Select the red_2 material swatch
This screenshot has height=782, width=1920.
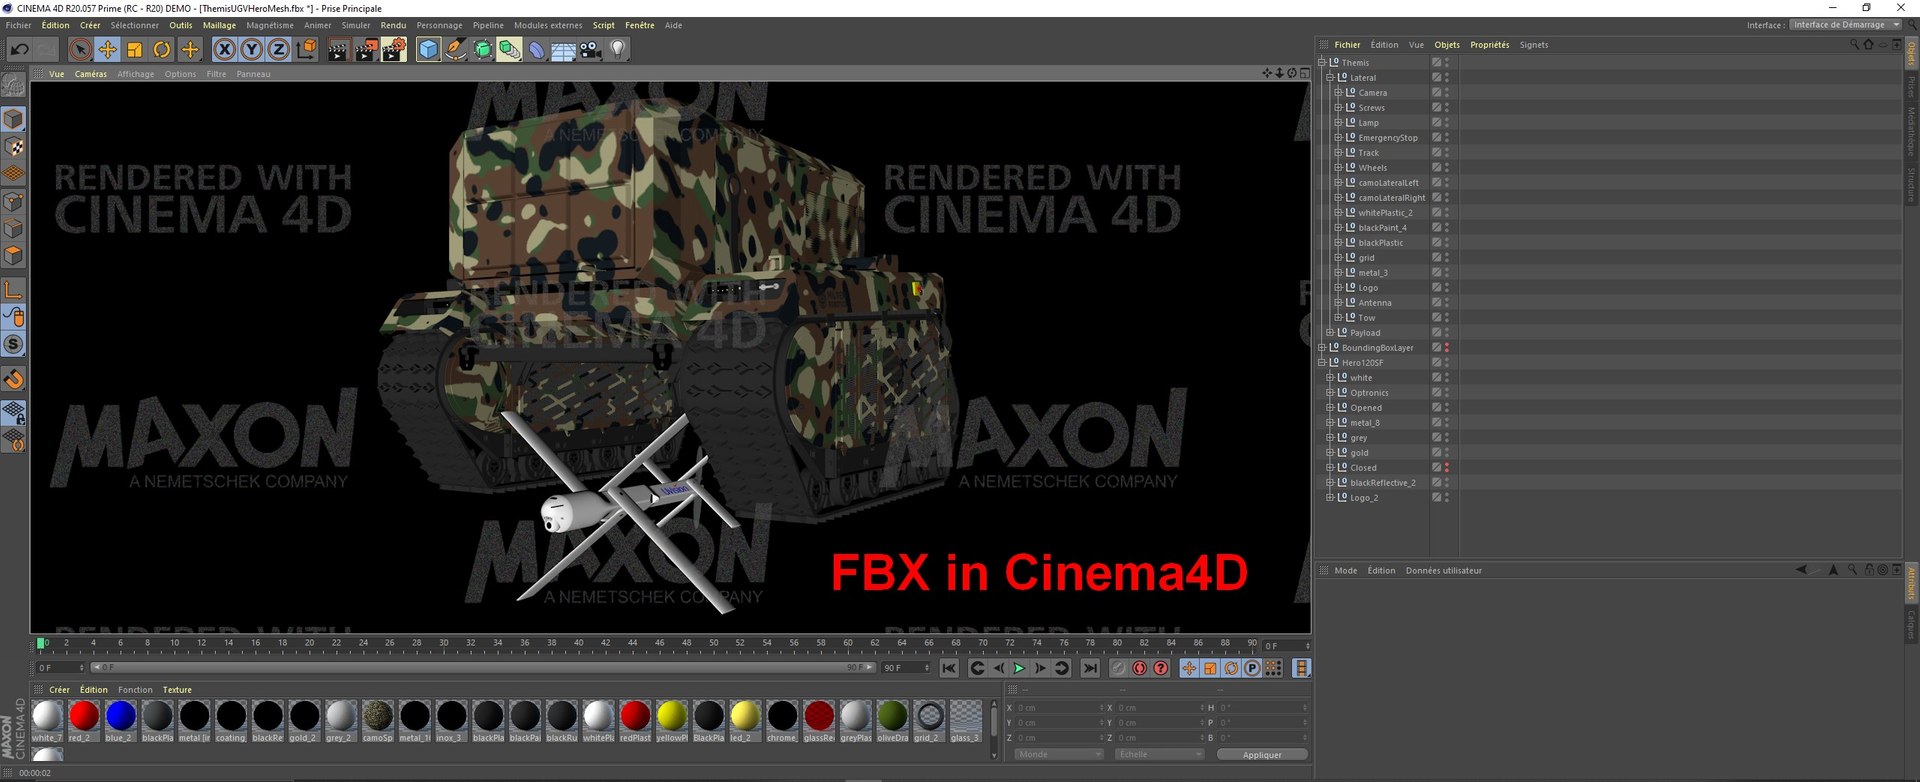83,721
